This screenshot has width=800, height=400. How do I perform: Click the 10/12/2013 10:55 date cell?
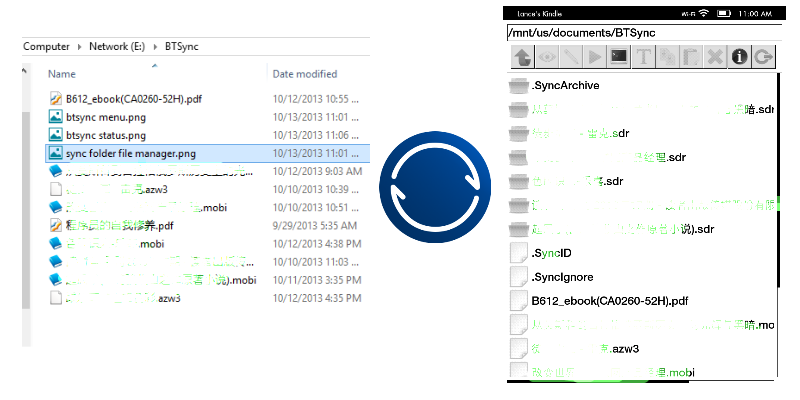316,98
